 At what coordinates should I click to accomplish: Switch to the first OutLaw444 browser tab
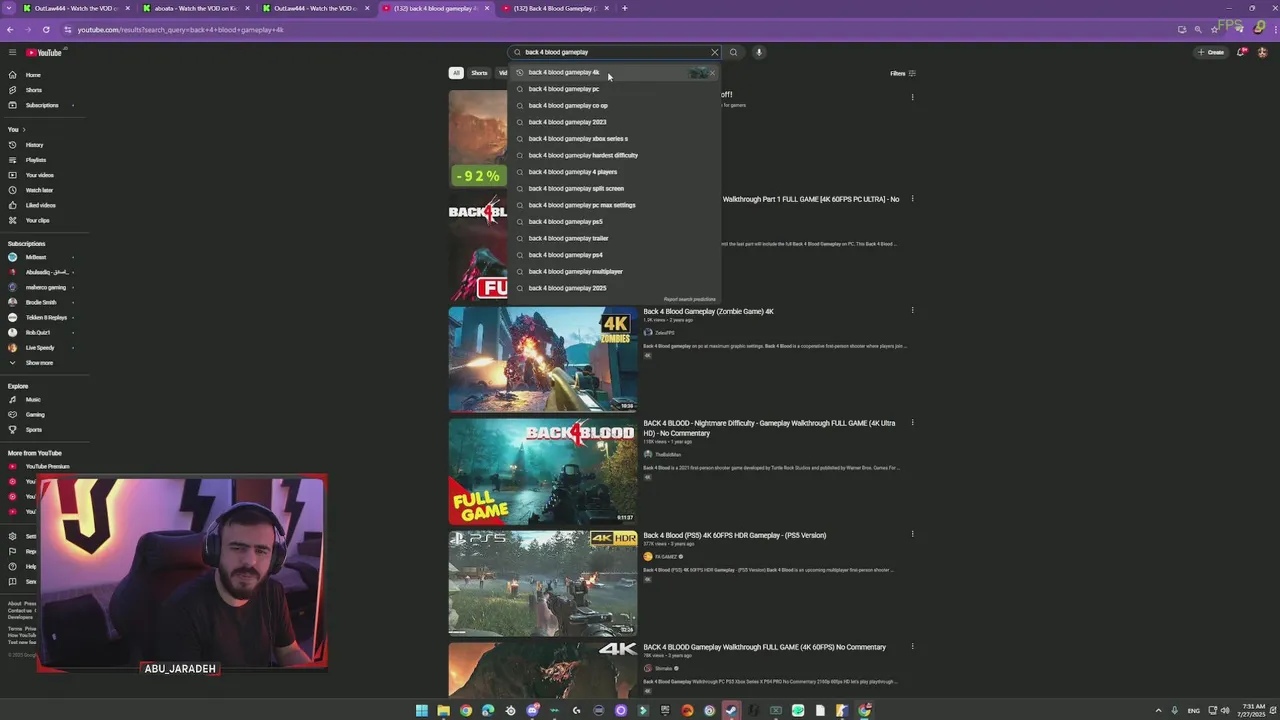pyautogui.click(x=75, y=8)
